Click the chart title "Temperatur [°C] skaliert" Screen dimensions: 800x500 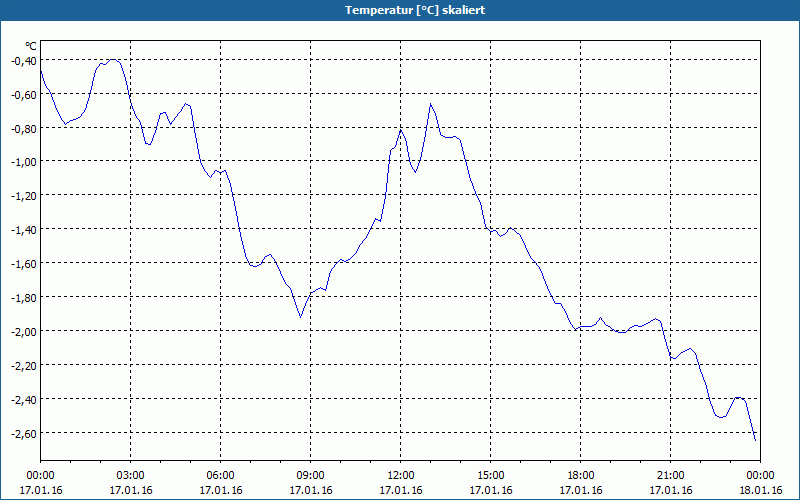400,9
